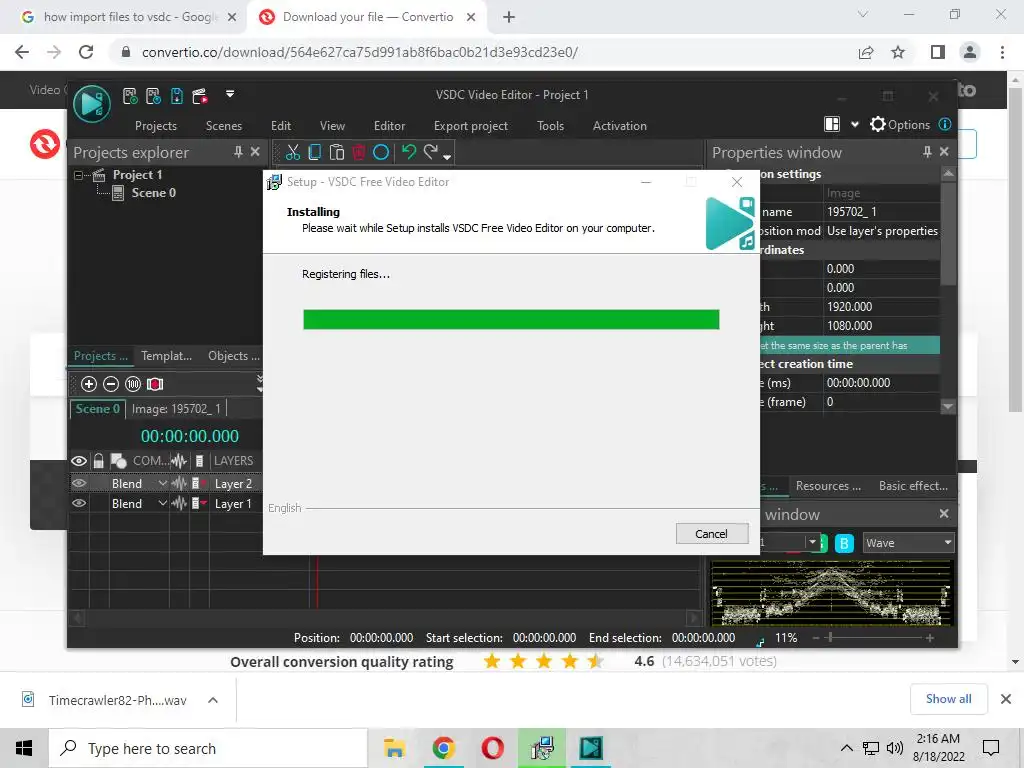Open the Export project menu
Image resolution: width=1024 pixels, height=768 pixels.
click(x=471, y=125)
